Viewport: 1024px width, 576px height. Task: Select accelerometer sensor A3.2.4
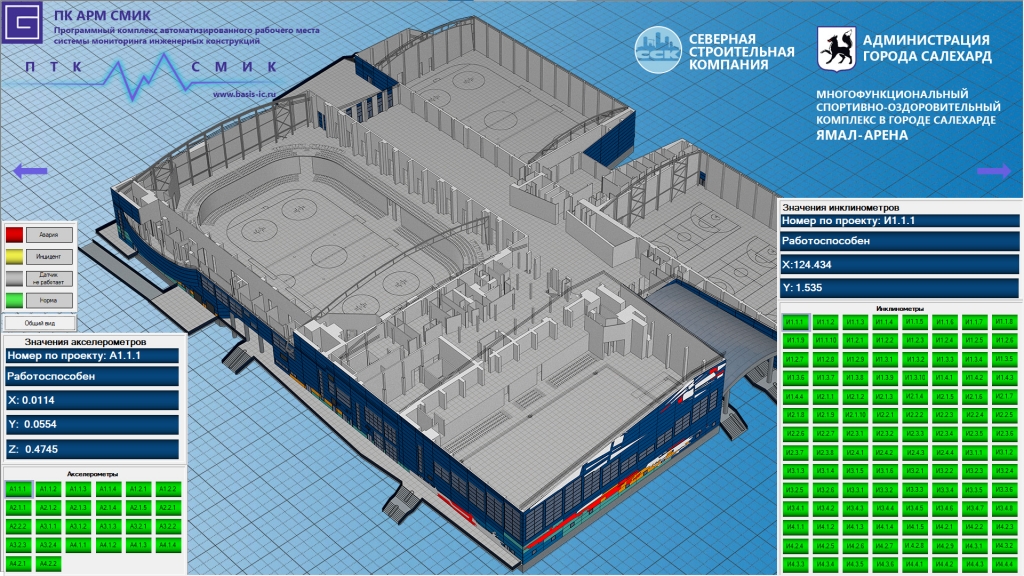[49, 545]
